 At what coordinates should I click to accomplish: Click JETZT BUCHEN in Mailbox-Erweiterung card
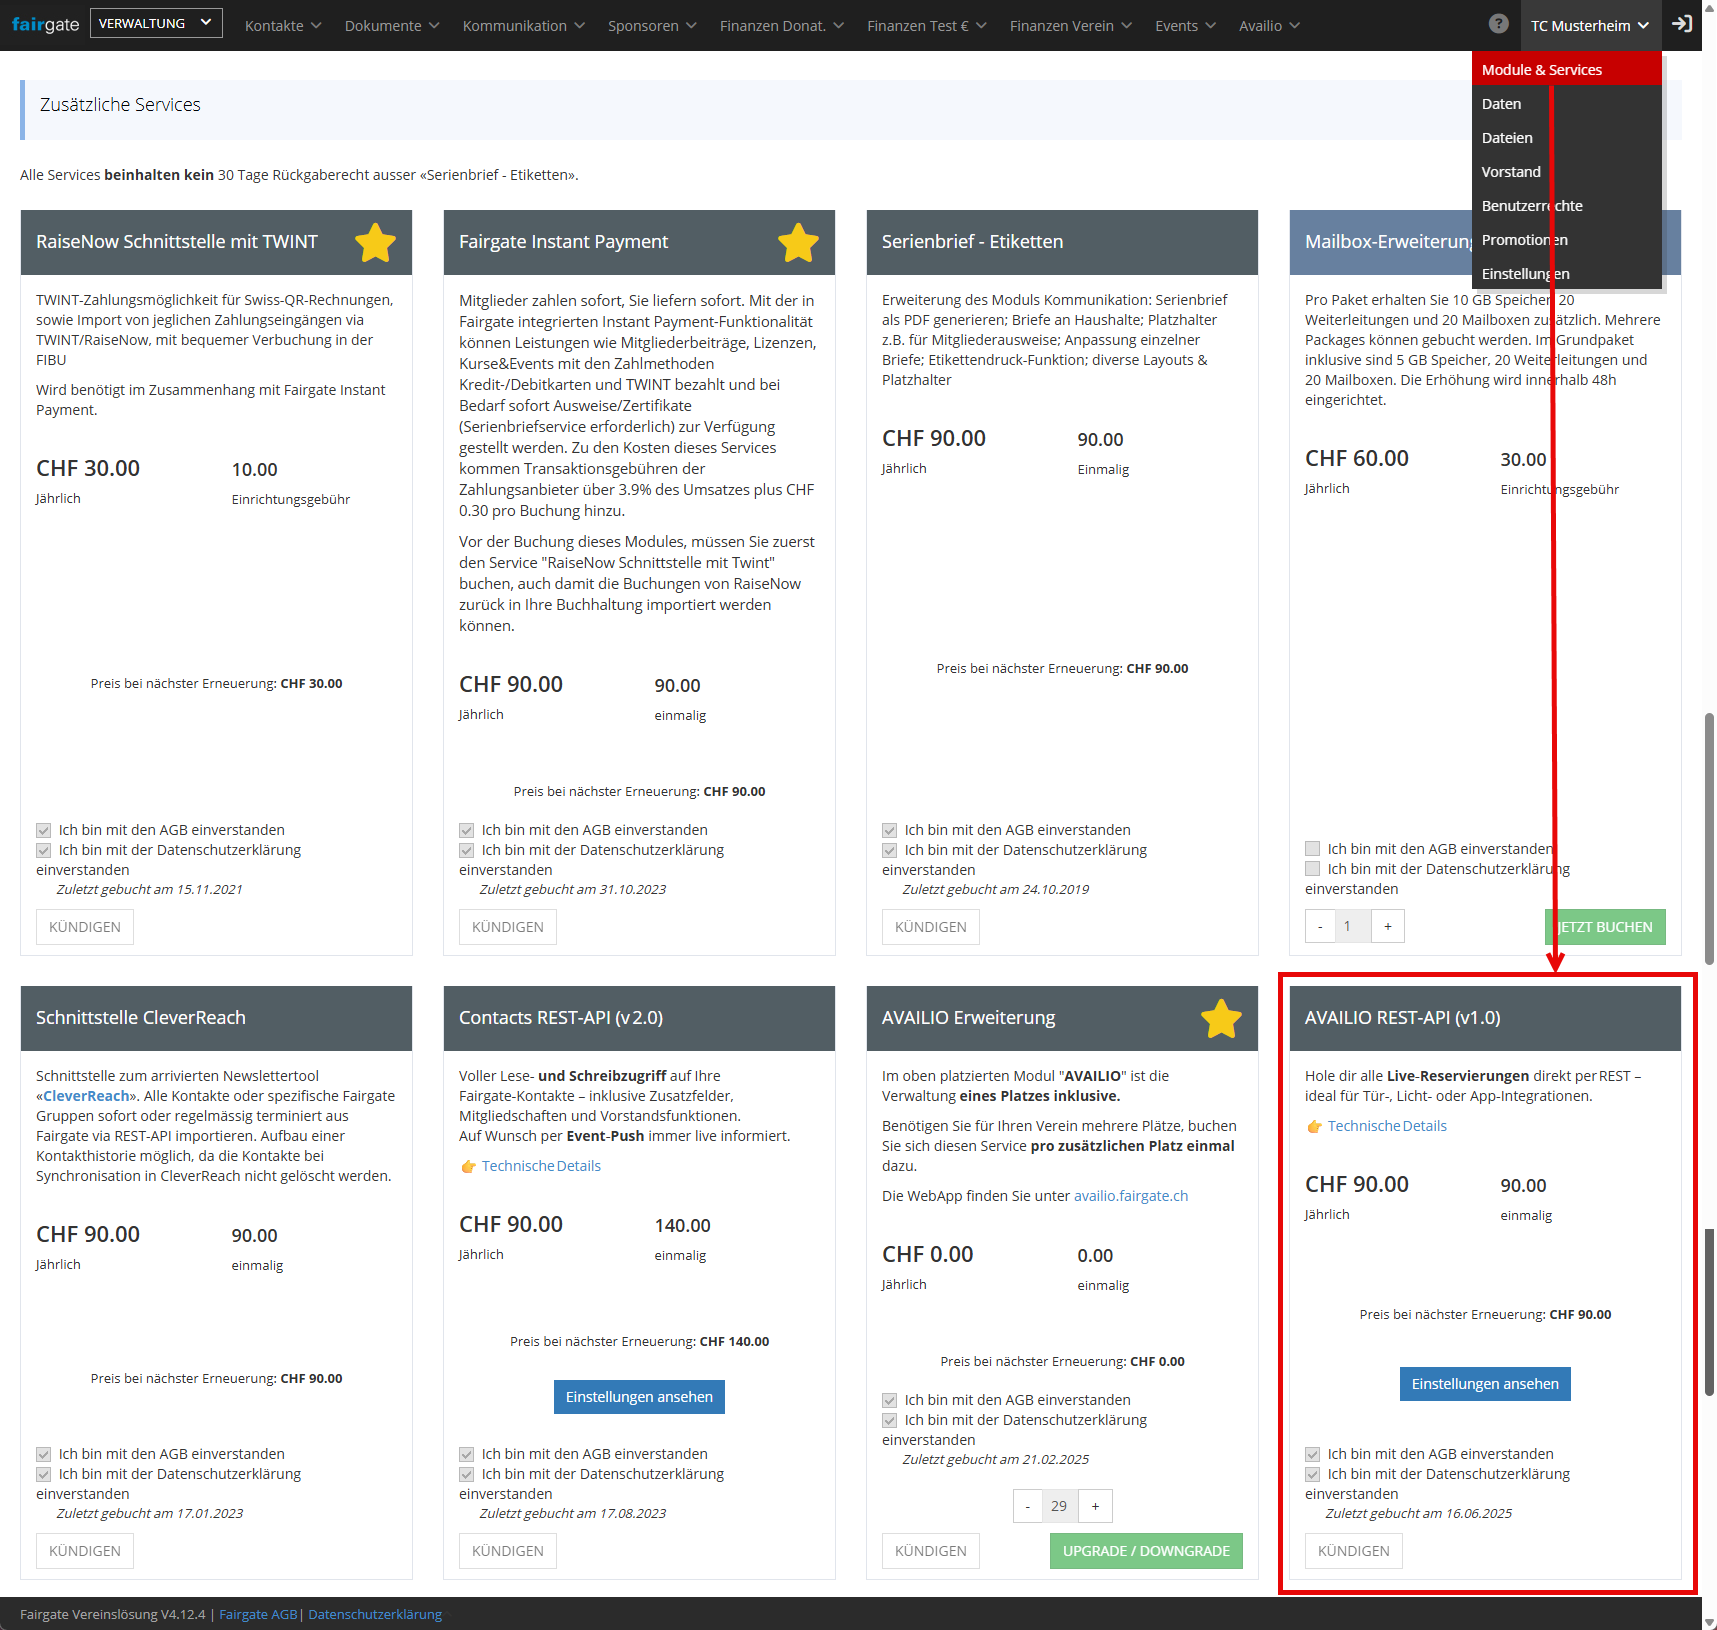1605,927
